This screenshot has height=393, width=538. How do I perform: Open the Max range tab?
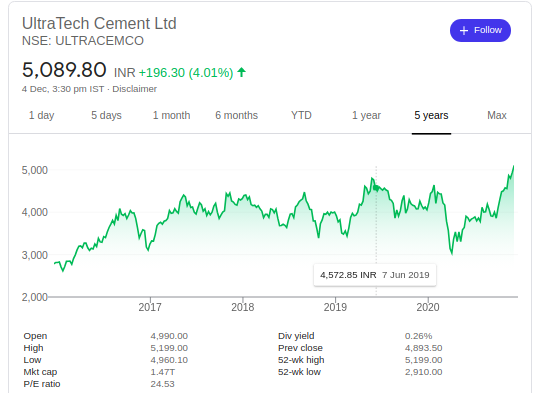(x=497, y=115)
